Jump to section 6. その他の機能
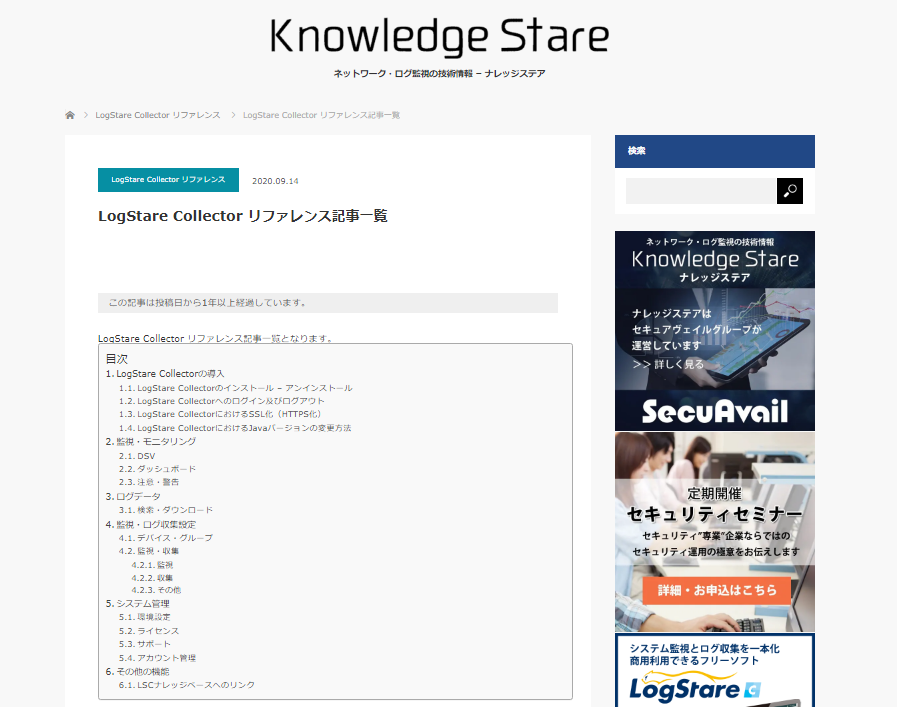897x707 pixels. click(x=137, y=672)
